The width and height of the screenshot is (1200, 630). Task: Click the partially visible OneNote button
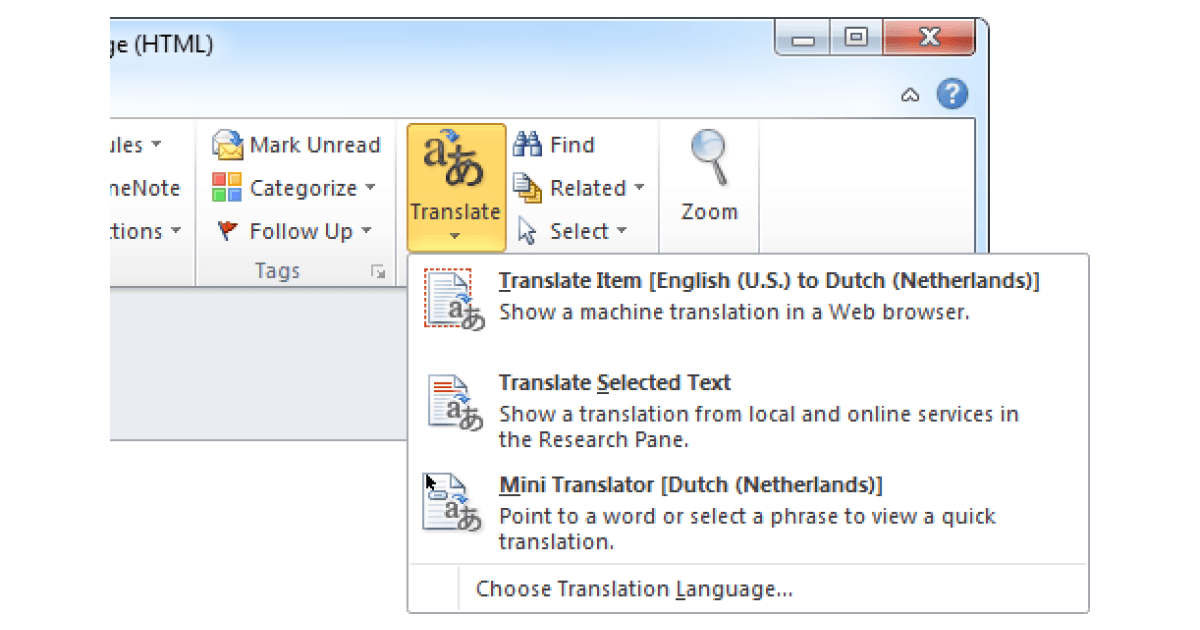pos(146,188)
